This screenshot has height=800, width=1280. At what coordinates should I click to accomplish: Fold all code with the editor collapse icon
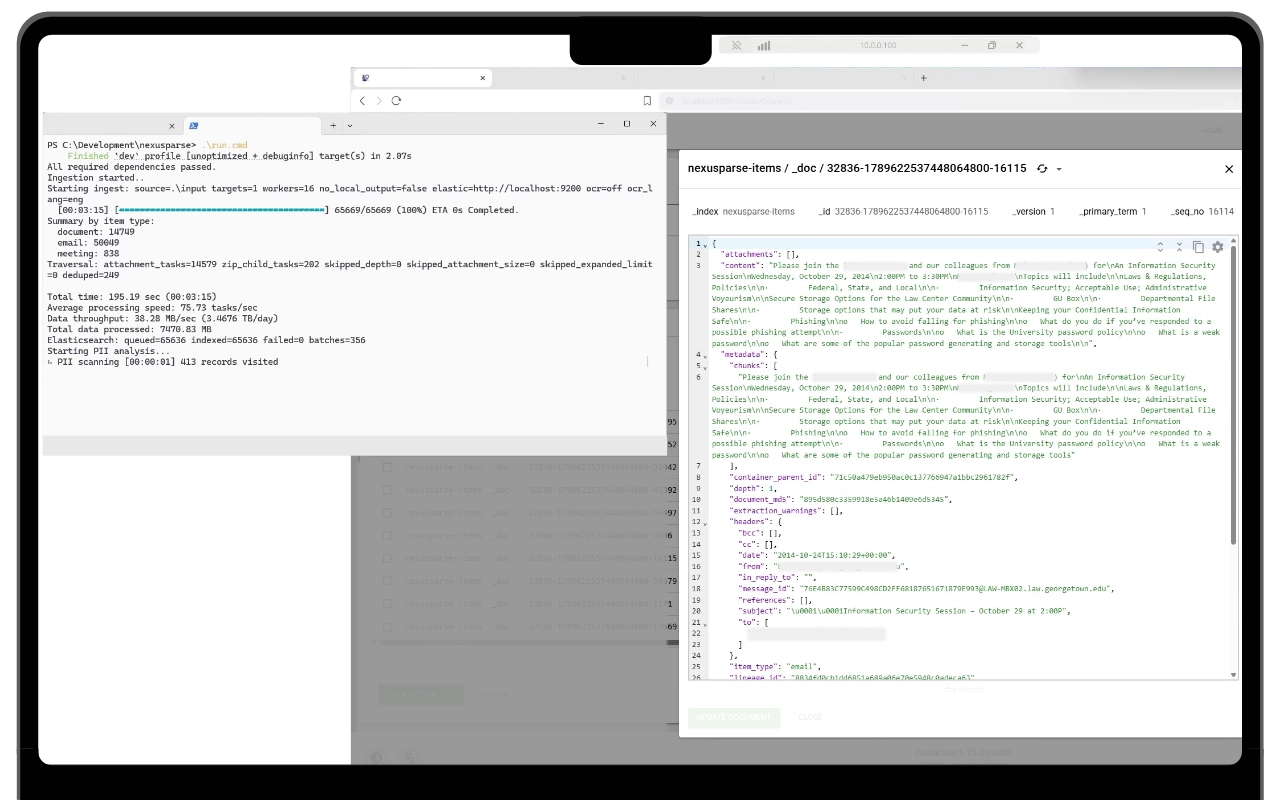coord(1179,246)
